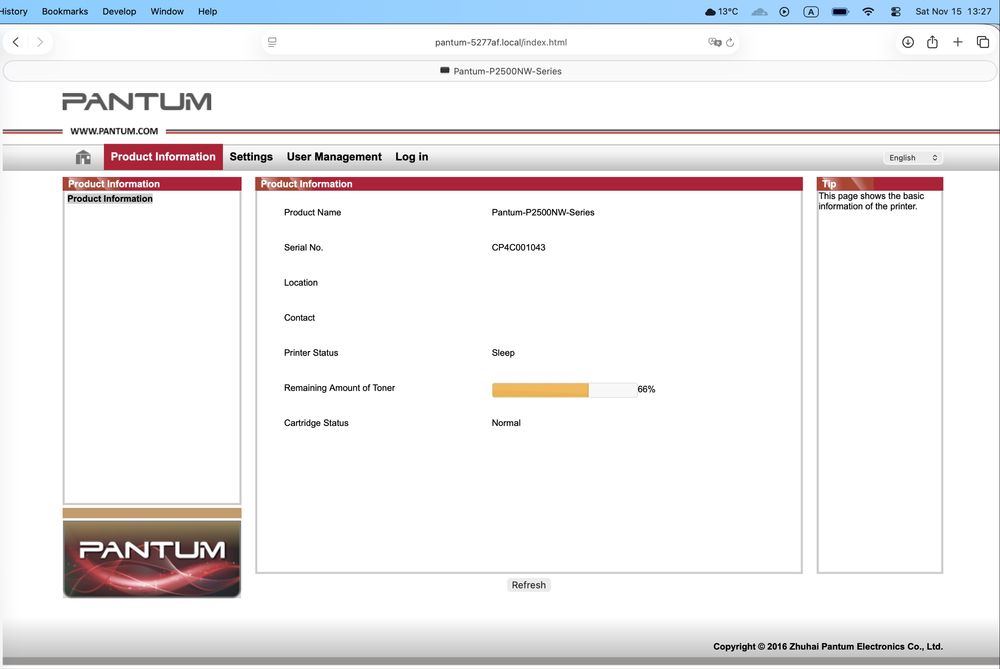Open the Wi-Fi menu icon

868,11
